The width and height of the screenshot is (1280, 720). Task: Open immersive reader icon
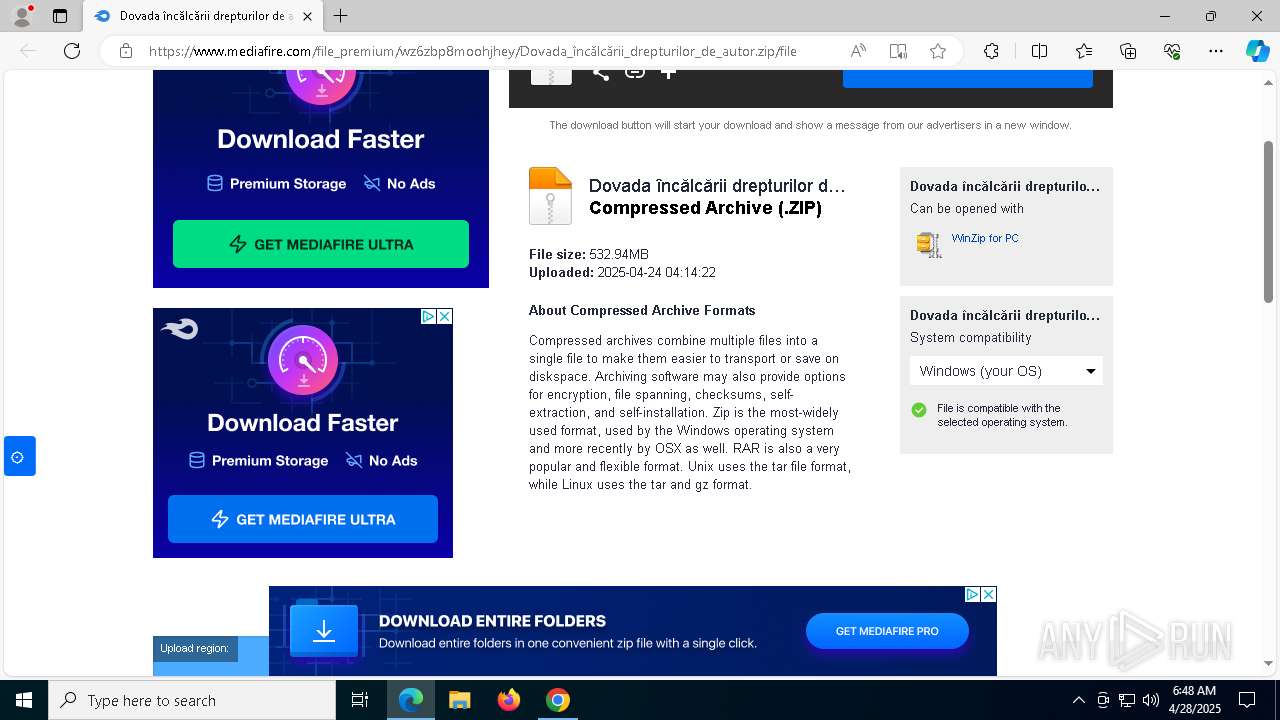click(898, 51)
